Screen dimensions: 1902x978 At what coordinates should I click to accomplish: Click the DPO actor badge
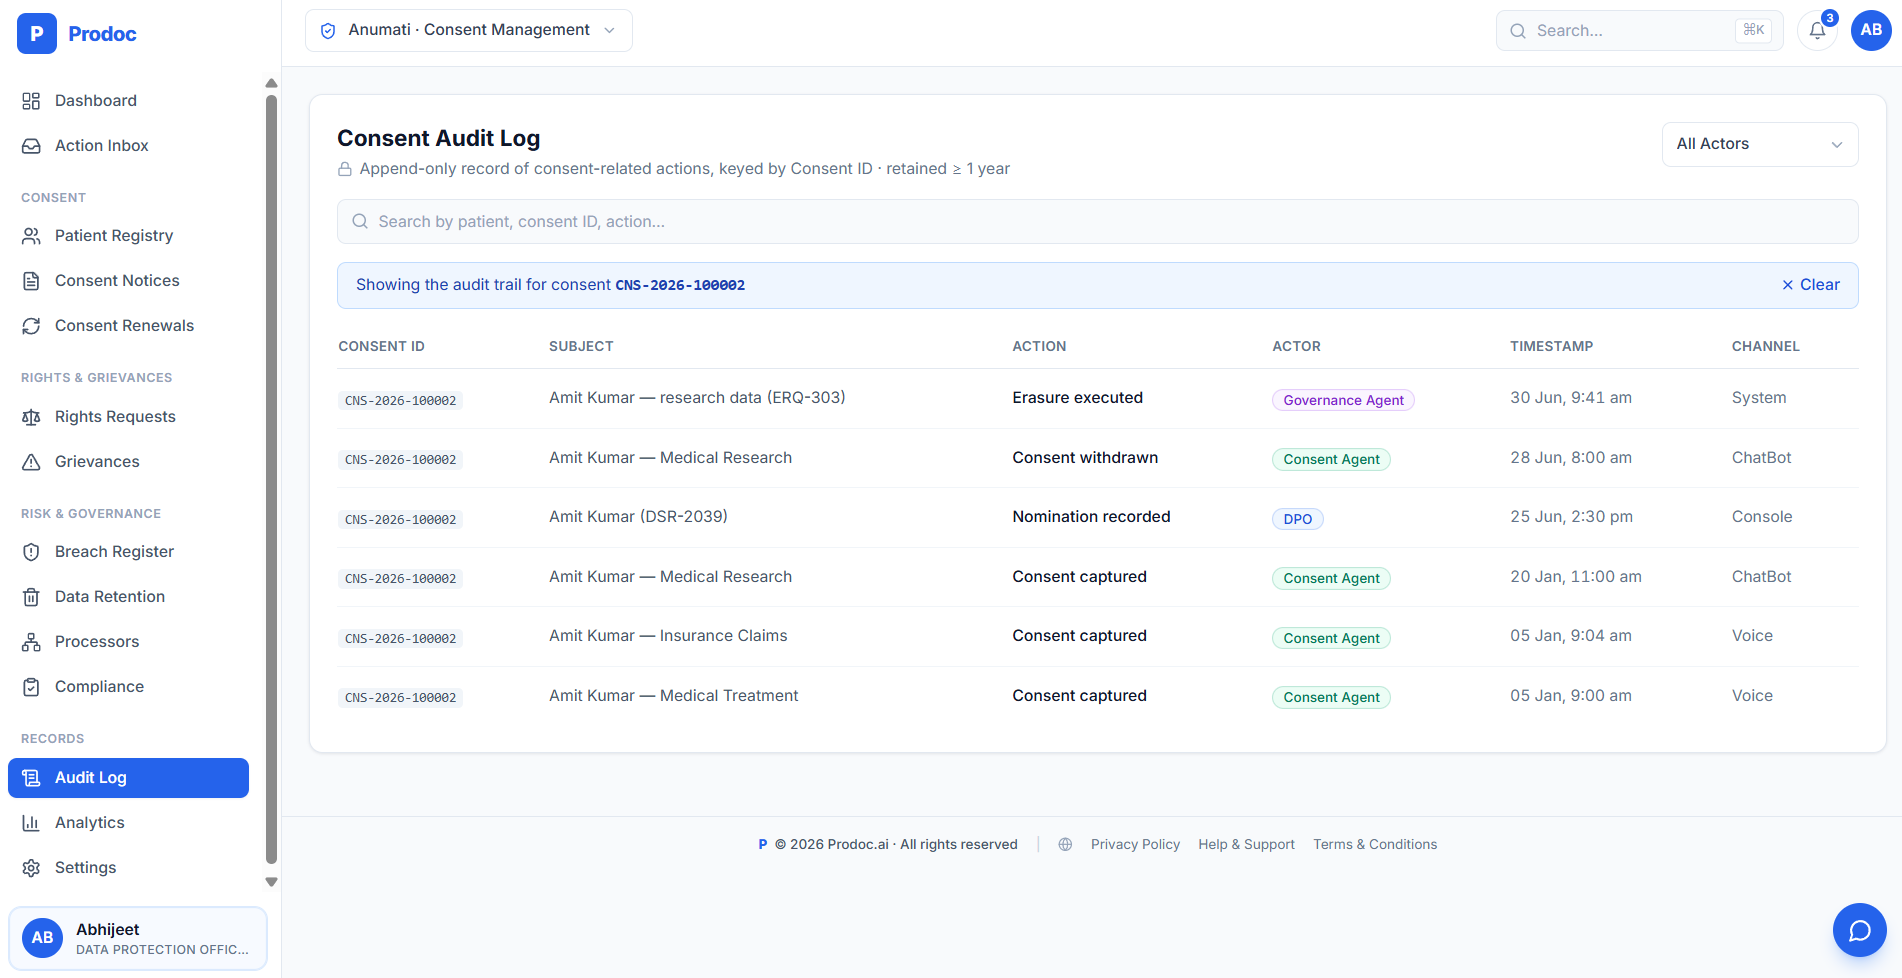[x=1297, y=519]
